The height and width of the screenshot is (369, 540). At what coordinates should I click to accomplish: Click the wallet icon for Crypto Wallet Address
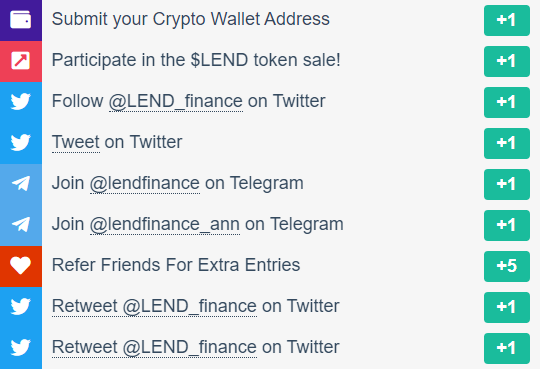click(21, 19)
